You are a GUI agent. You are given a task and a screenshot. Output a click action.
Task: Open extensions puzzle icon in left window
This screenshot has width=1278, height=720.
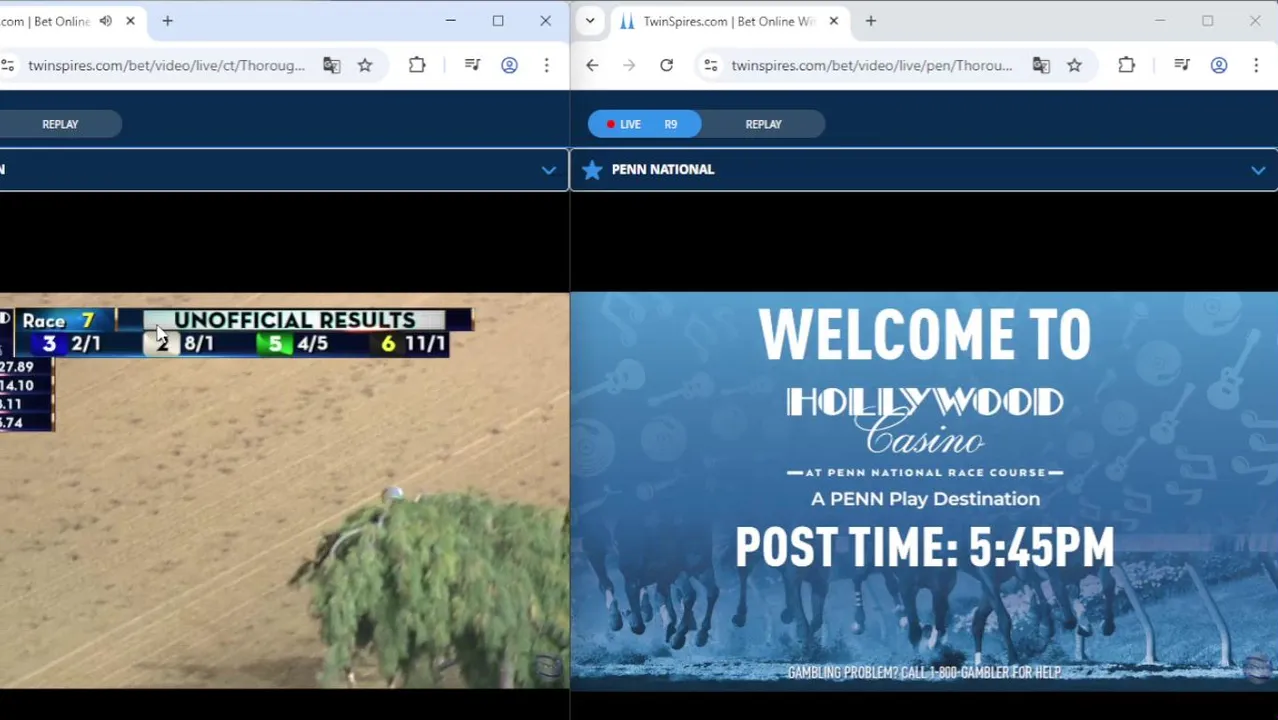[x=417, y=65]
